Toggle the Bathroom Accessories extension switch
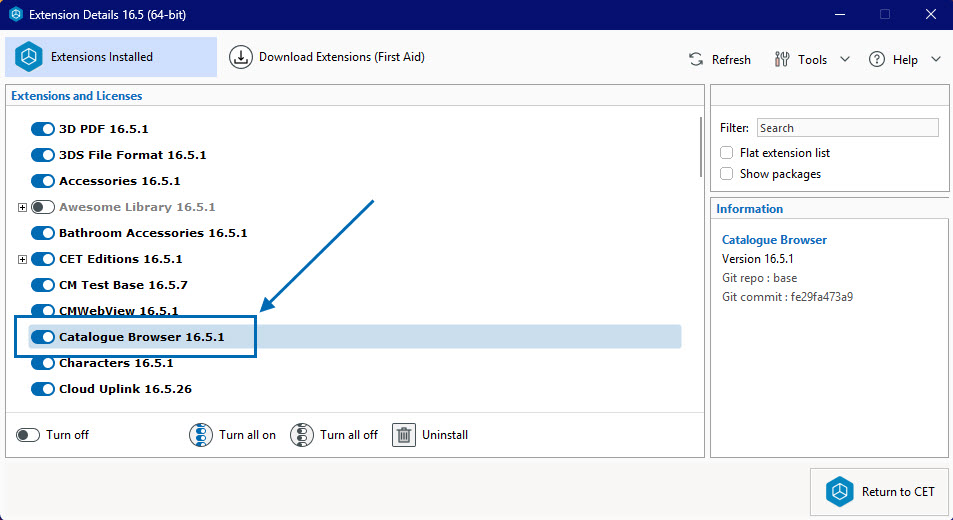953x520 pixels. [43, 233]
